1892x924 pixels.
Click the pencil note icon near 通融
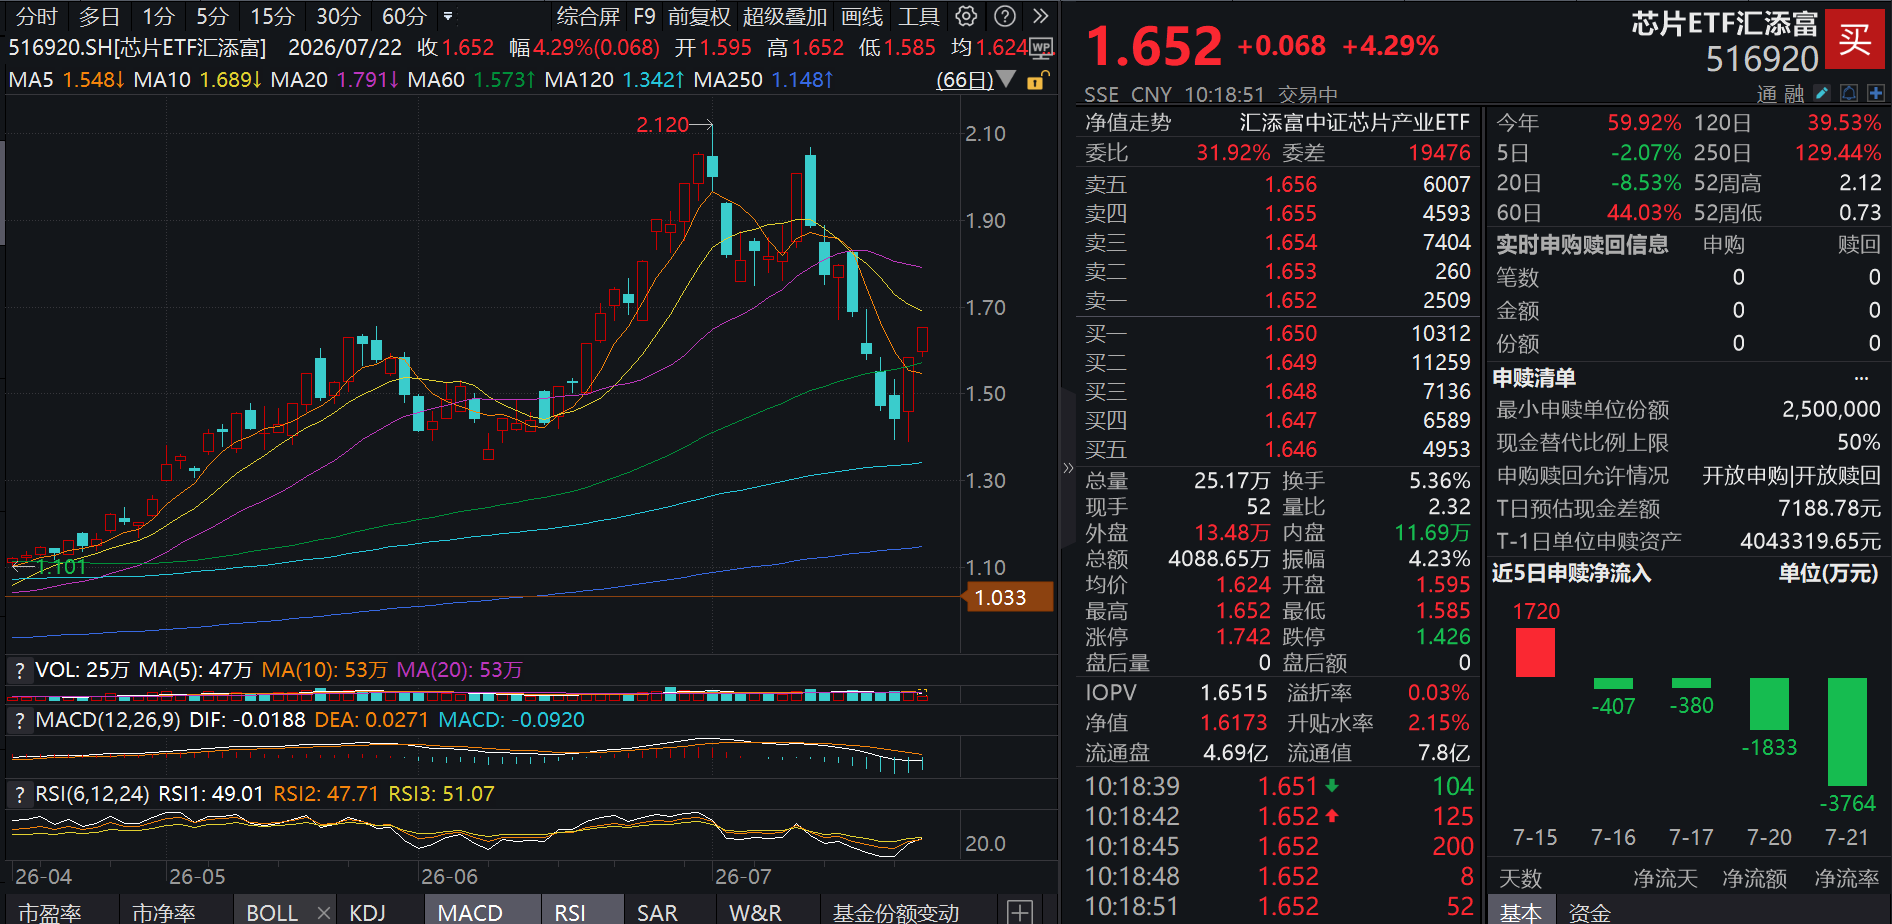tap(1822, 93)
